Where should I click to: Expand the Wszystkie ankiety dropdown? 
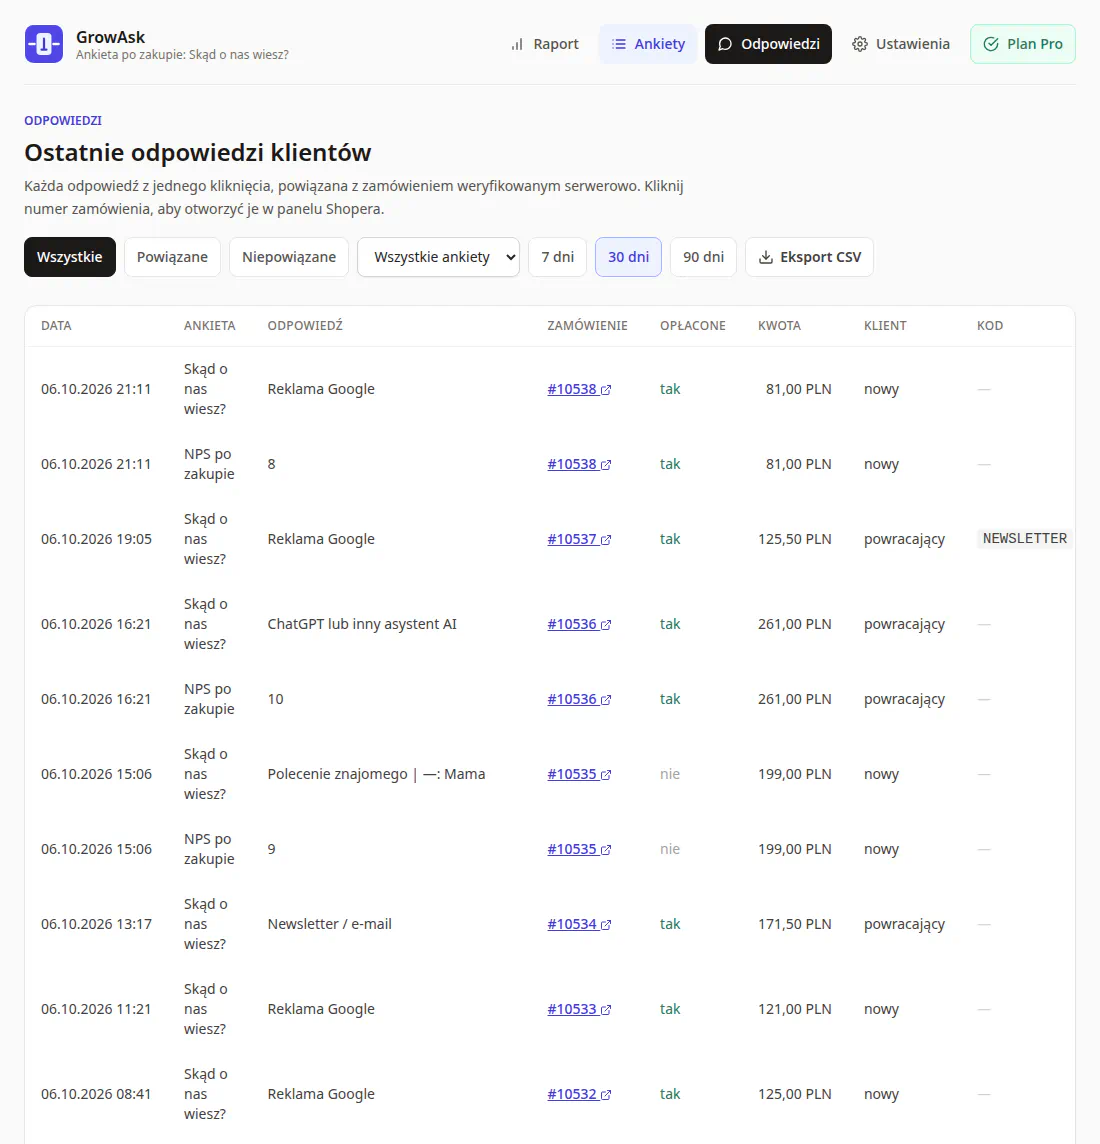(438, 257)
